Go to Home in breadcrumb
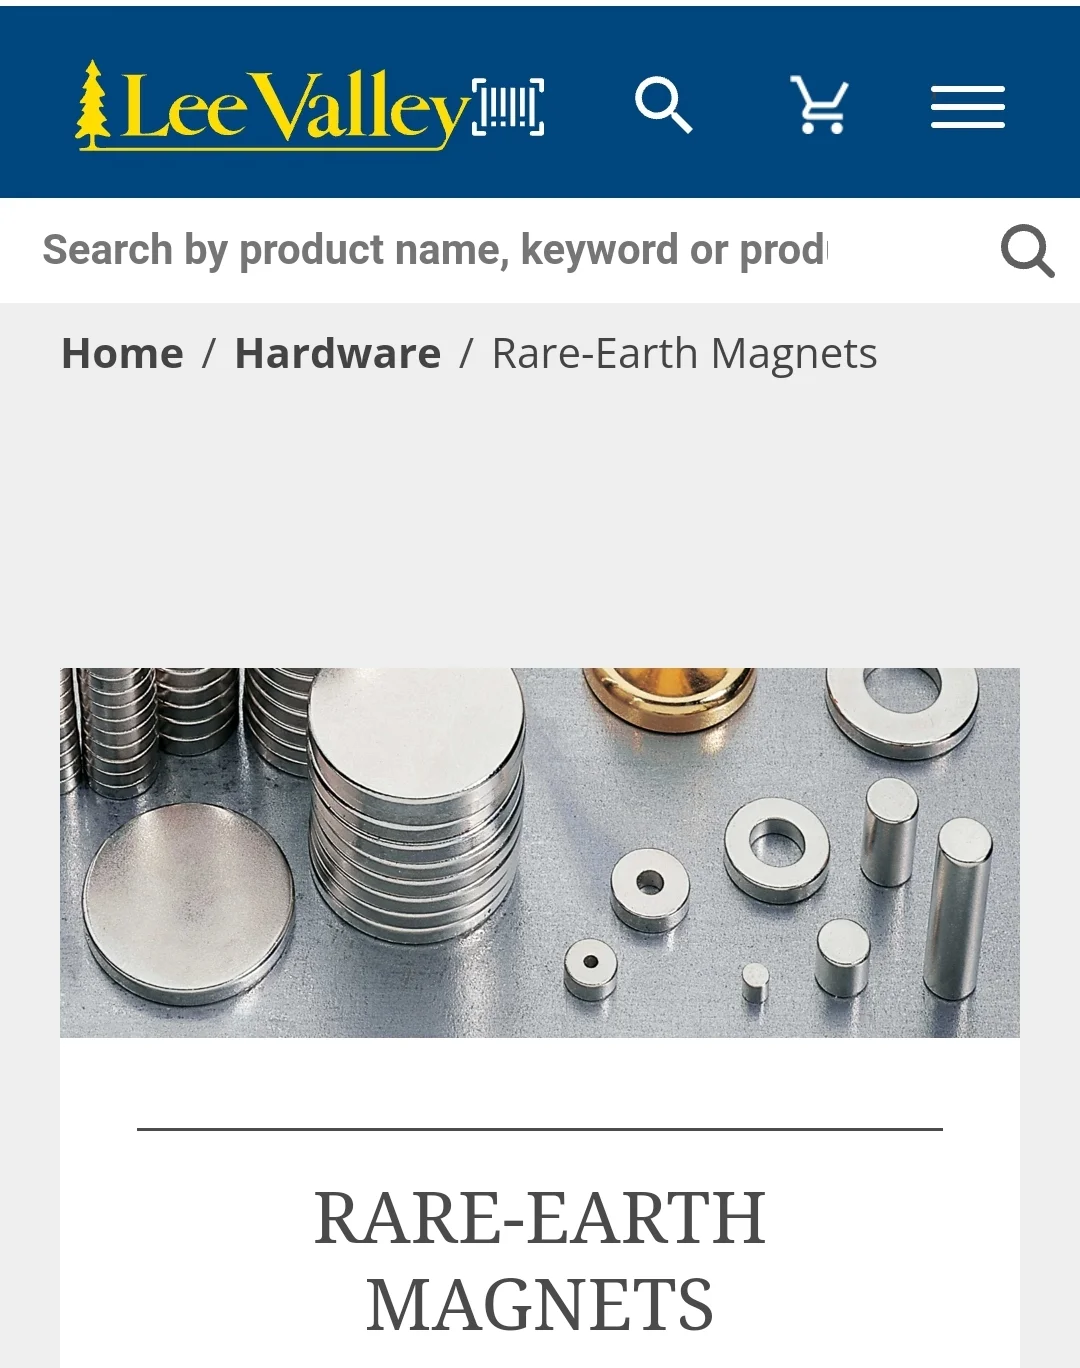Screen dimensions: 1080x1368 pos(123,354)
